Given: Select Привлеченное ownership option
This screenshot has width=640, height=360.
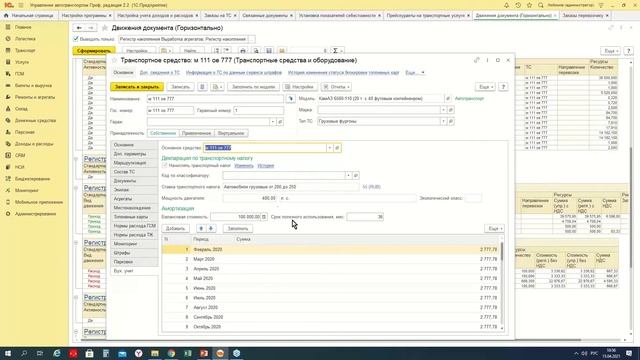Looking at the screenshot, I should pyautogui.click(x=196, y=133).
